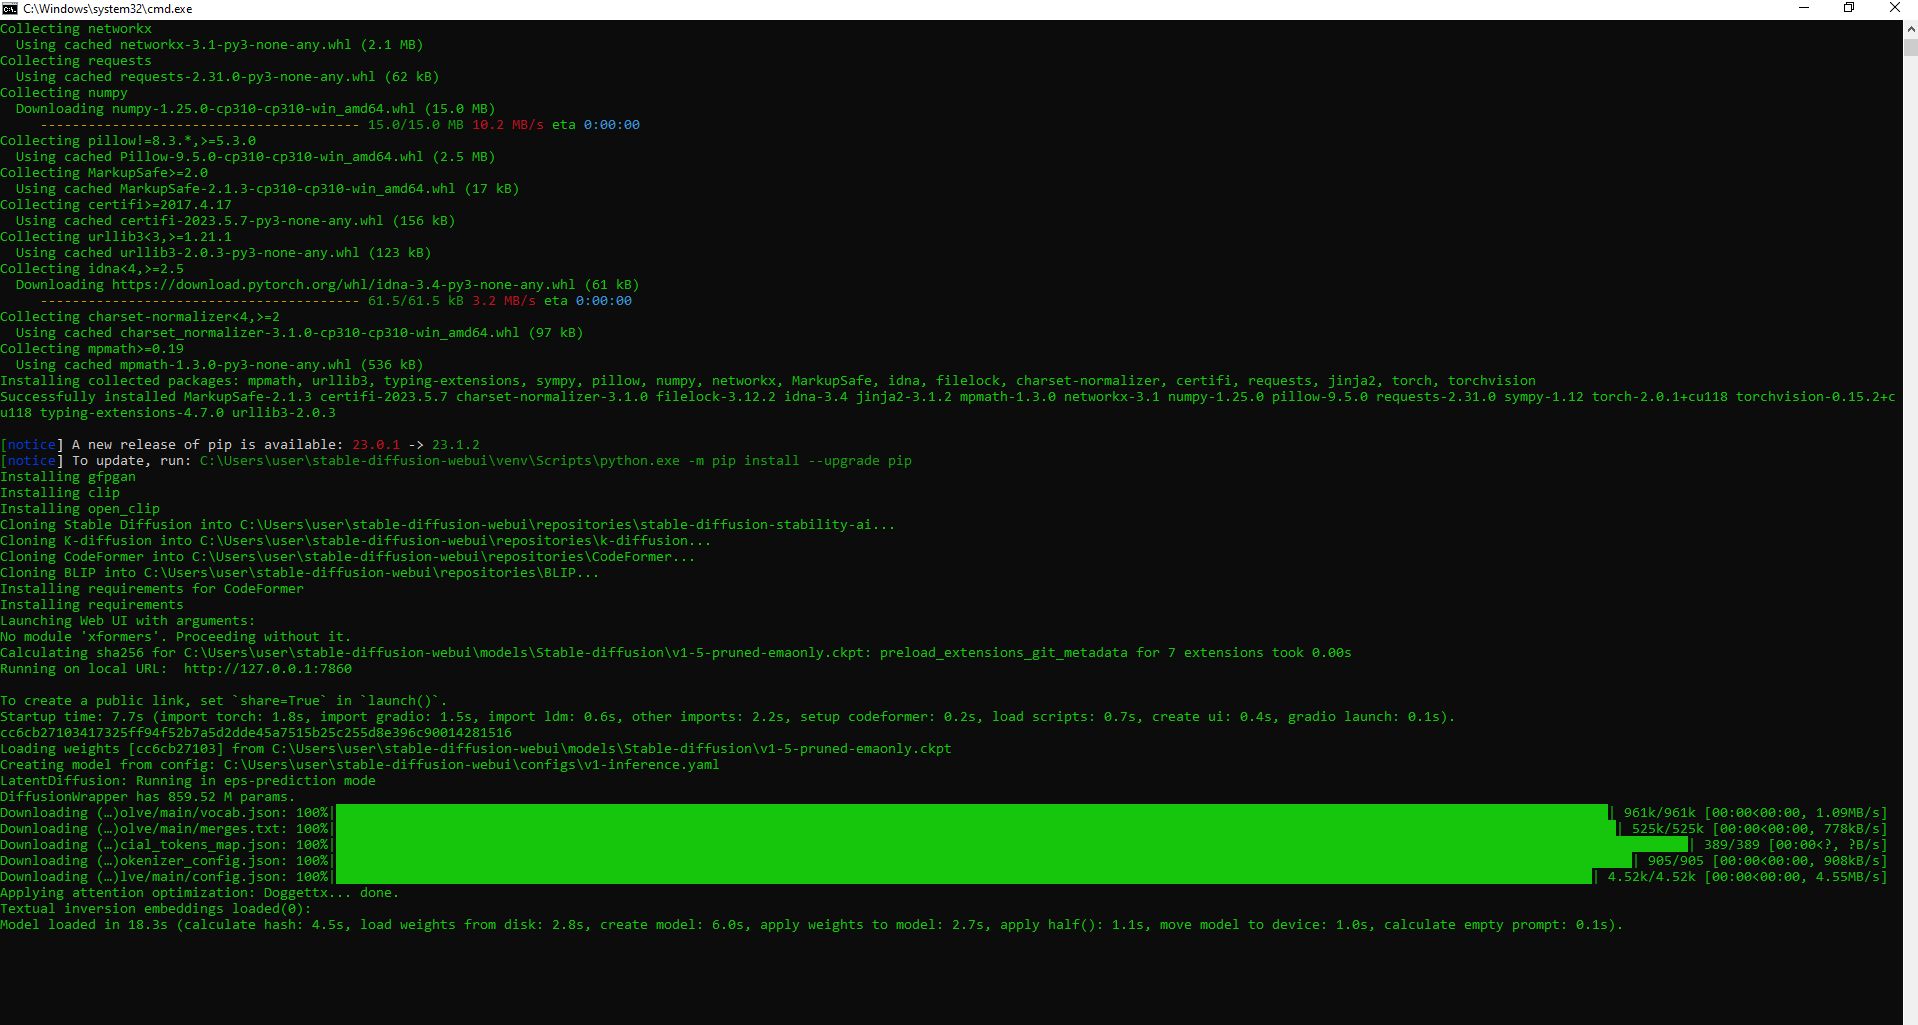1918x1025 pixels.
Task: Click "Using cached Pillow-9.5.0" wheel line
Action: [x=256, y=157]
